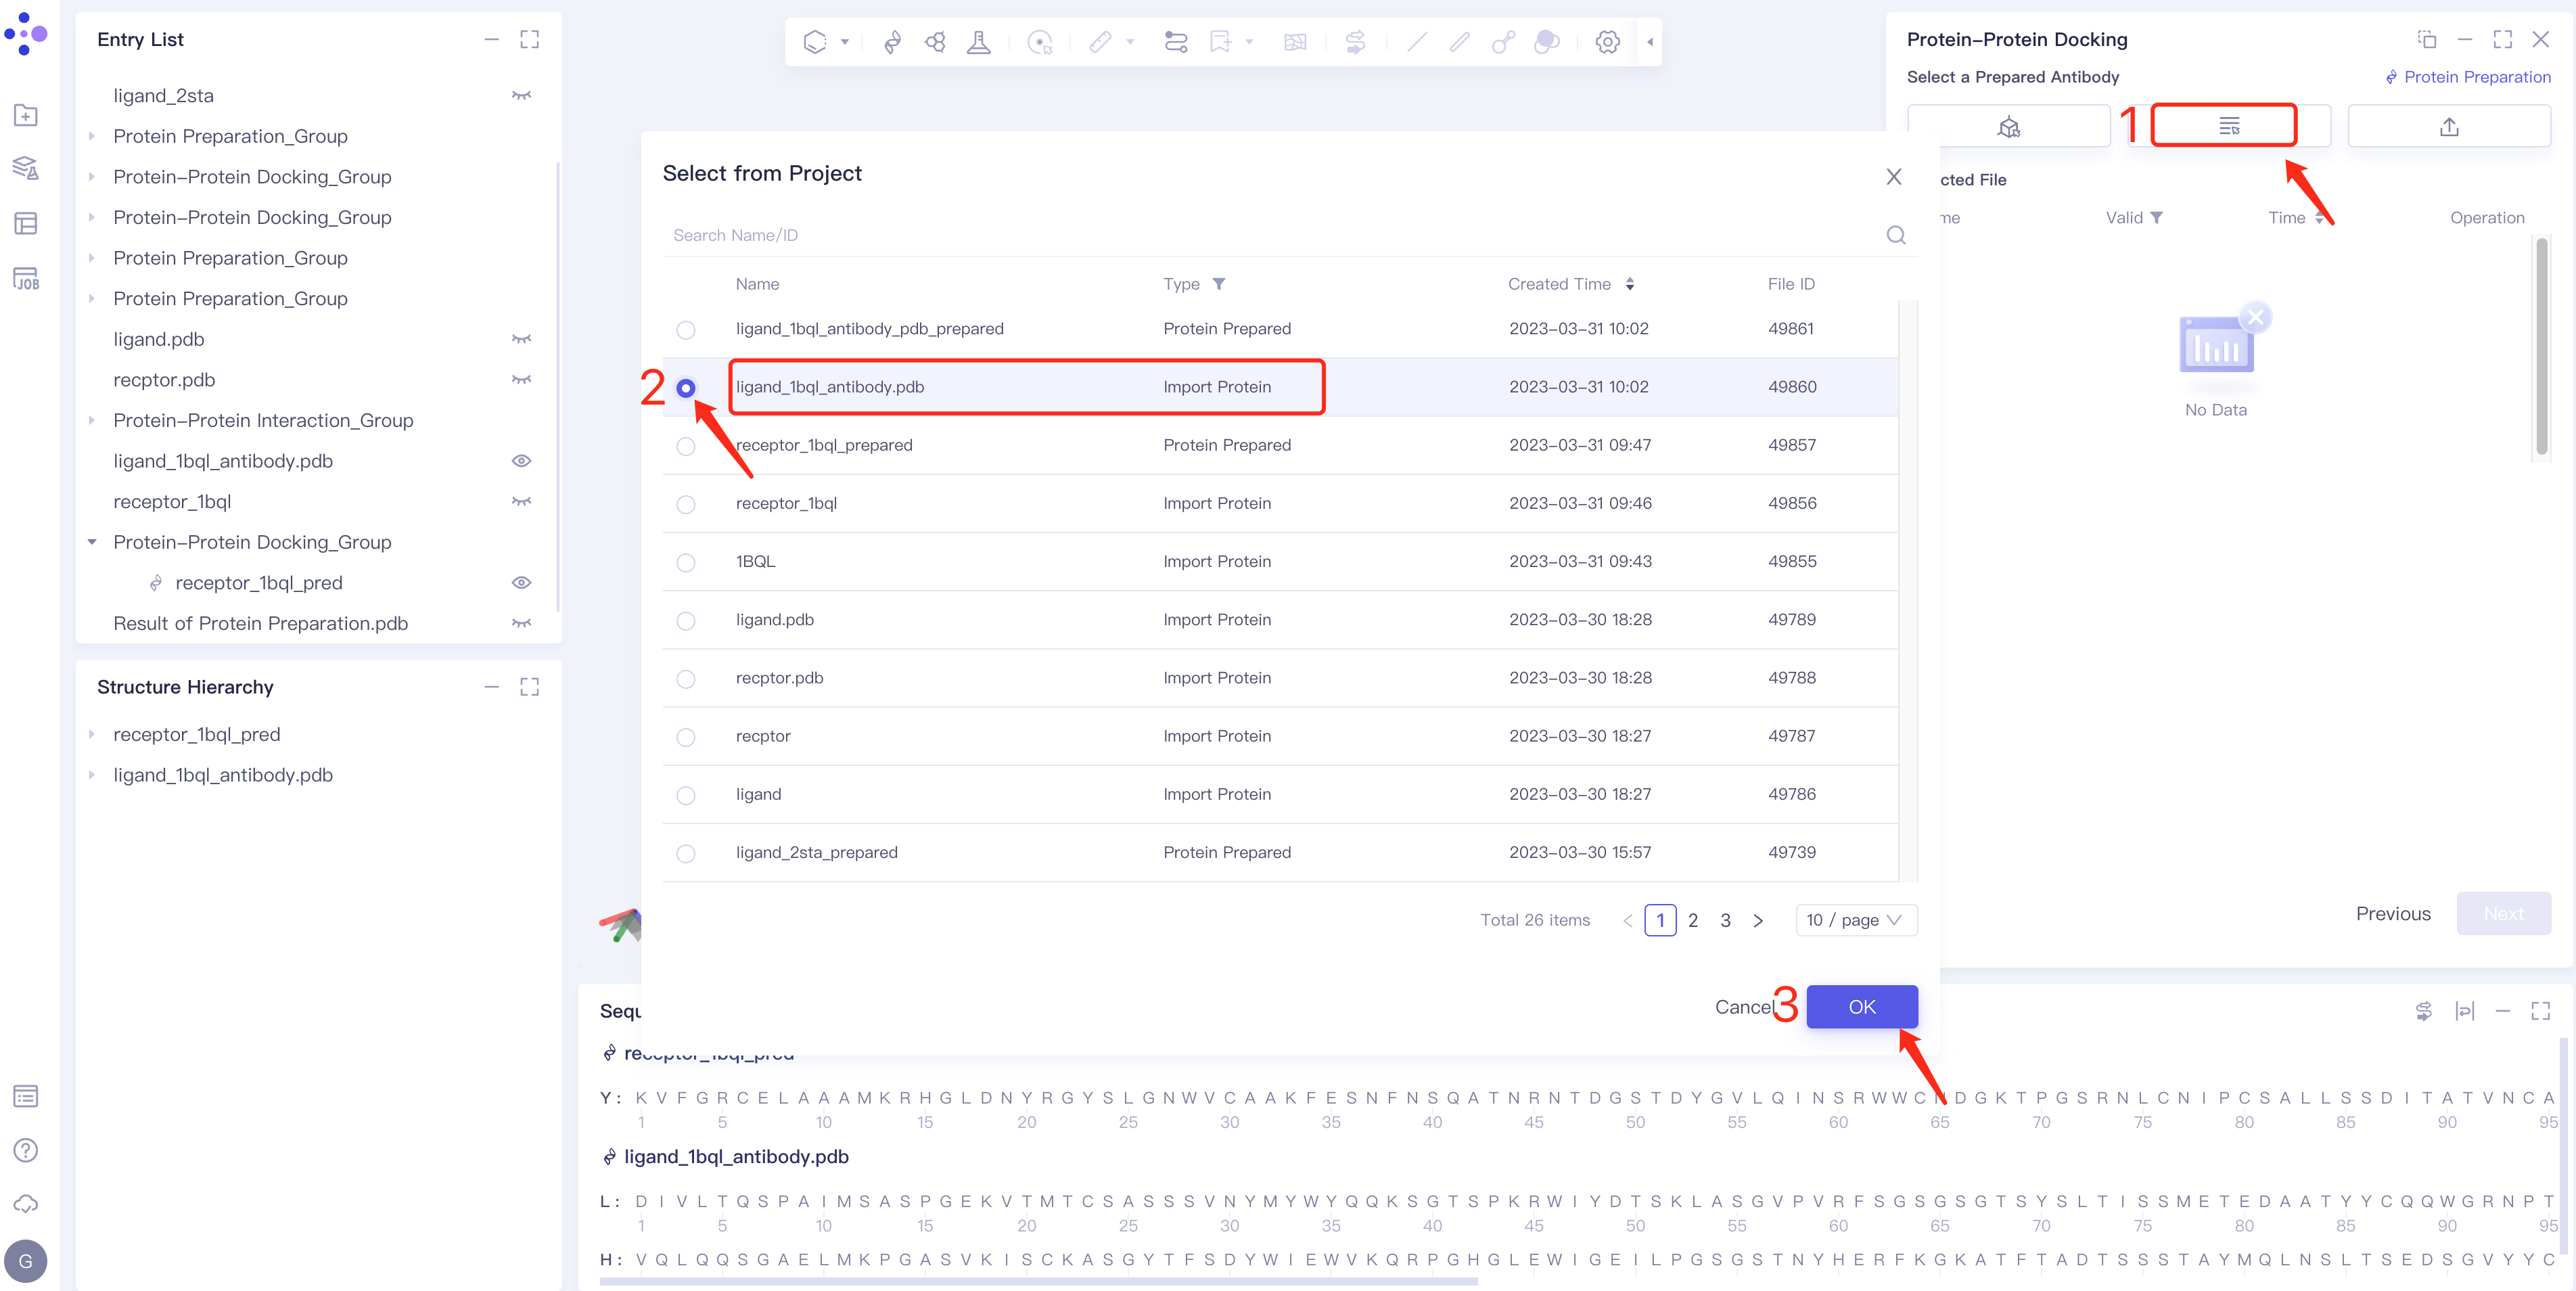2576x1291 pixels.
Task: Open the user avatar labeled G
Action: (x=26, y=1261)
